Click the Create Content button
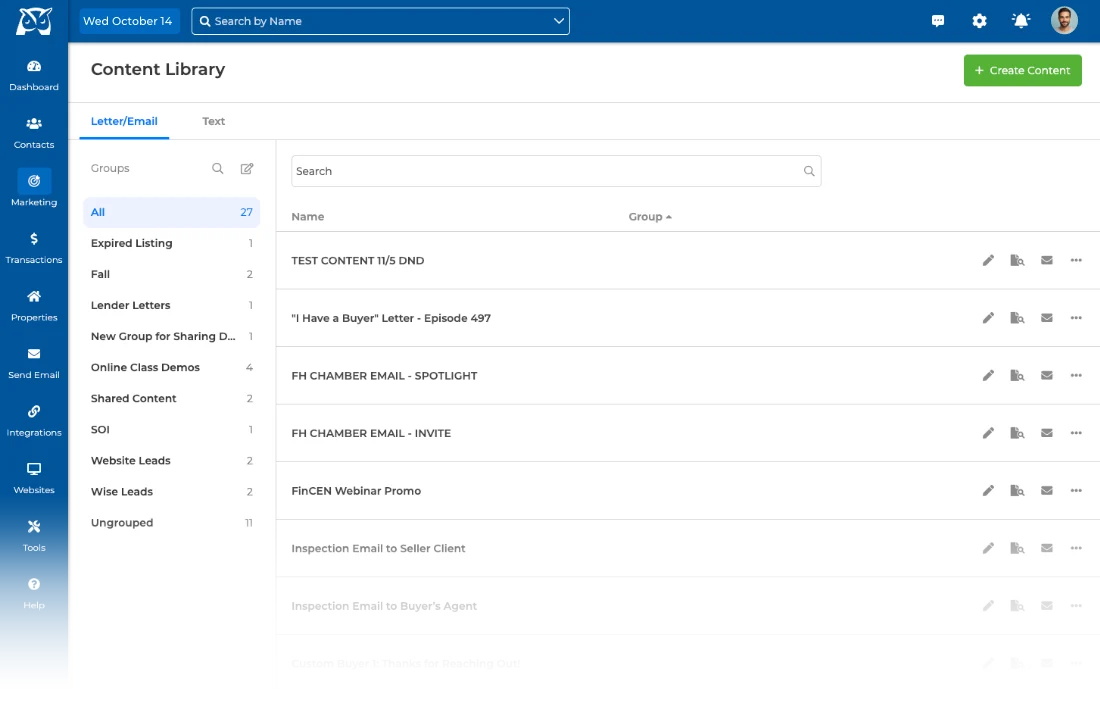The height and width of the screenshot is (702, 1100). point(1022,70)
